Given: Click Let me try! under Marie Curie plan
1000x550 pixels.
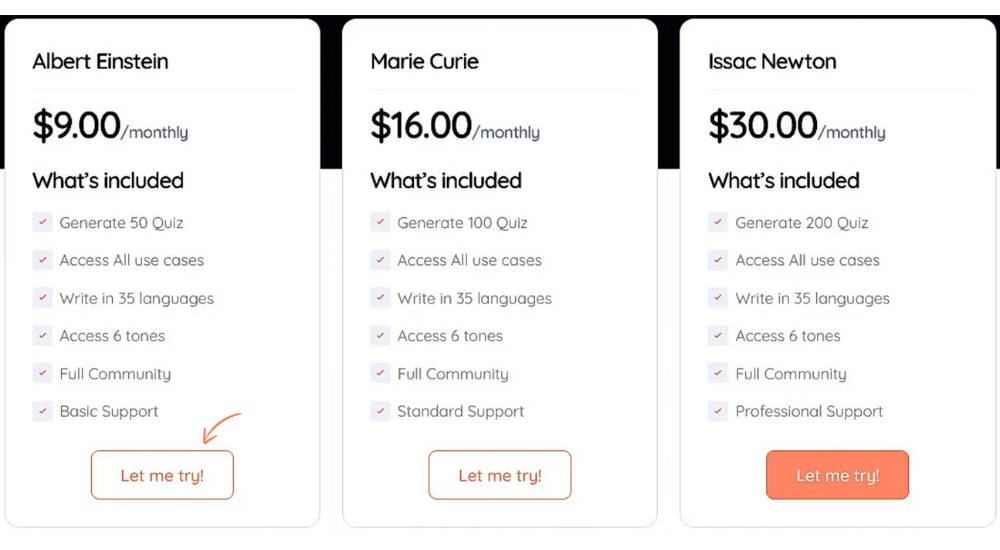Looking at the screenshot, I should [499, 475].
